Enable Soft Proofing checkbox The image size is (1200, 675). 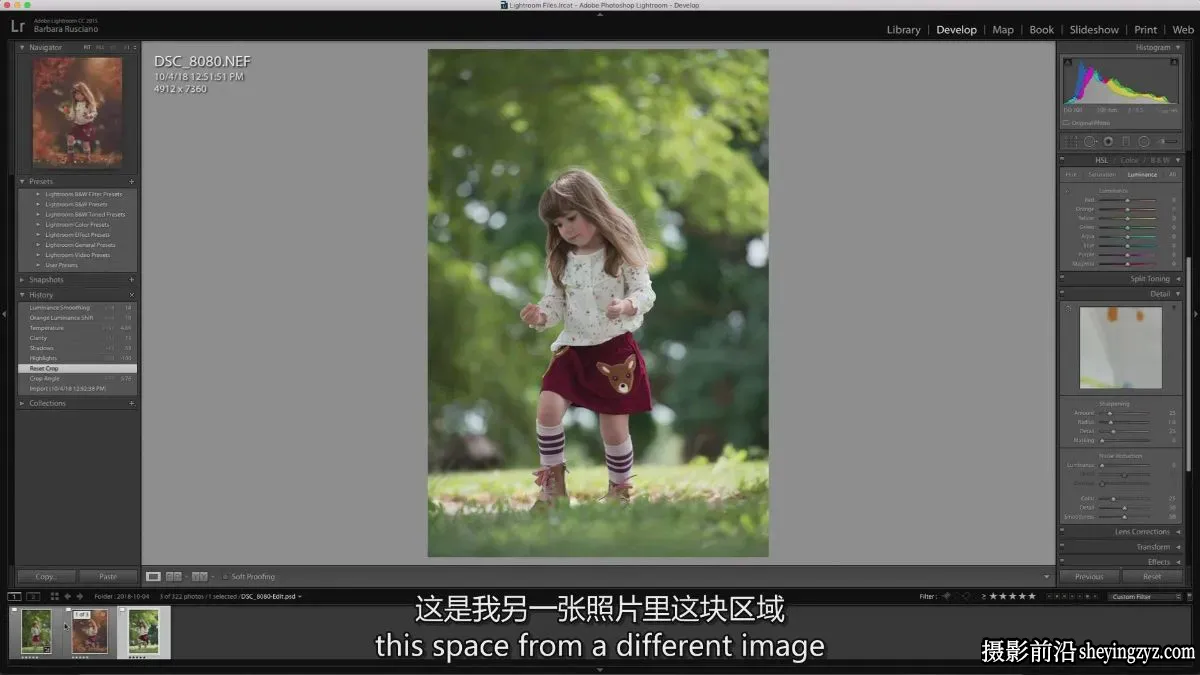[x=225, y=577]
